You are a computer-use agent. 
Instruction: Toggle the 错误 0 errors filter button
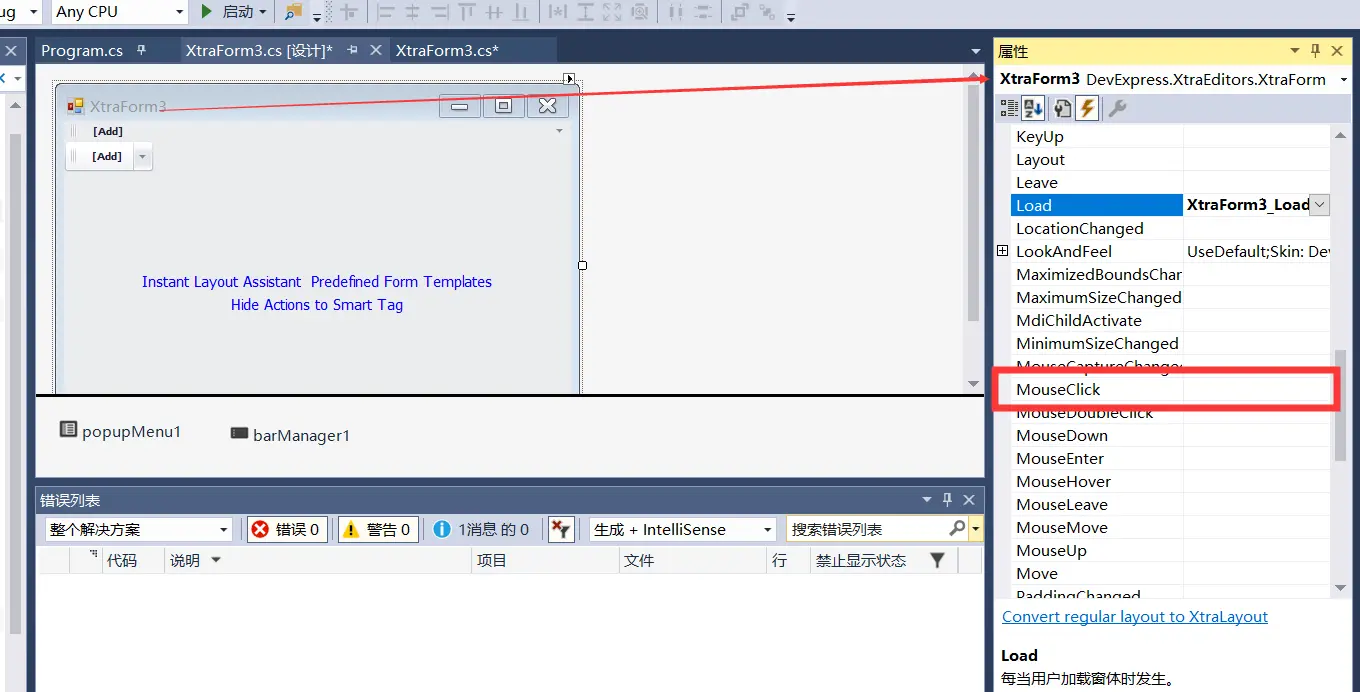pyautogui.click(x=285, y=529)
